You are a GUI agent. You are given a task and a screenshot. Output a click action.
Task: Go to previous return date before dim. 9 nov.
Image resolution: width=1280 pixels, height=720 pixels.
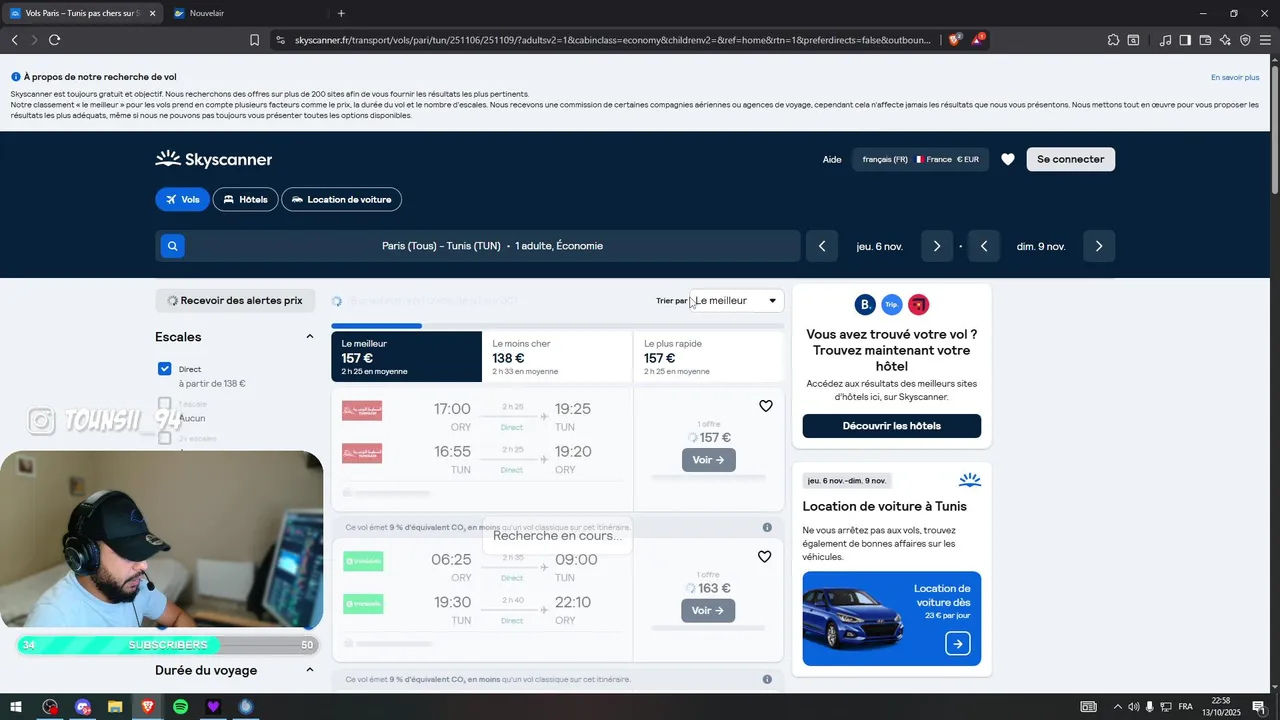click(984, 246)
